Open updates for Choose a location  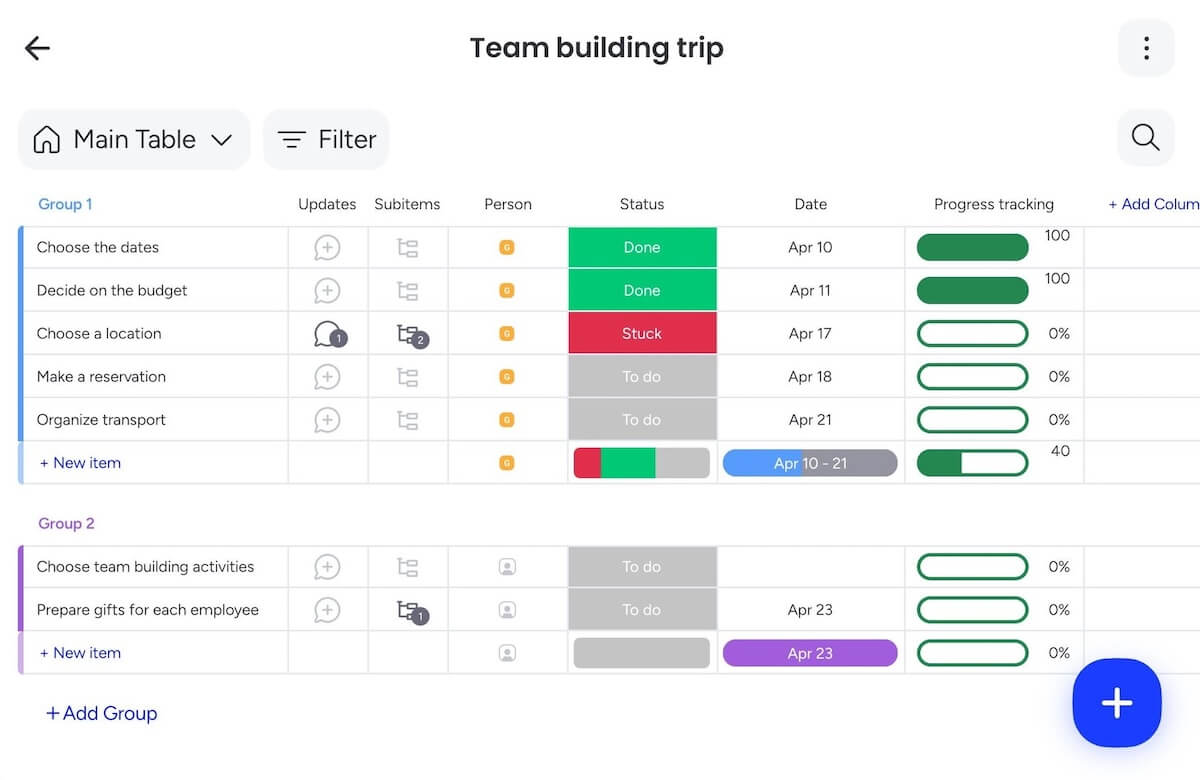(x=328, y=334)
